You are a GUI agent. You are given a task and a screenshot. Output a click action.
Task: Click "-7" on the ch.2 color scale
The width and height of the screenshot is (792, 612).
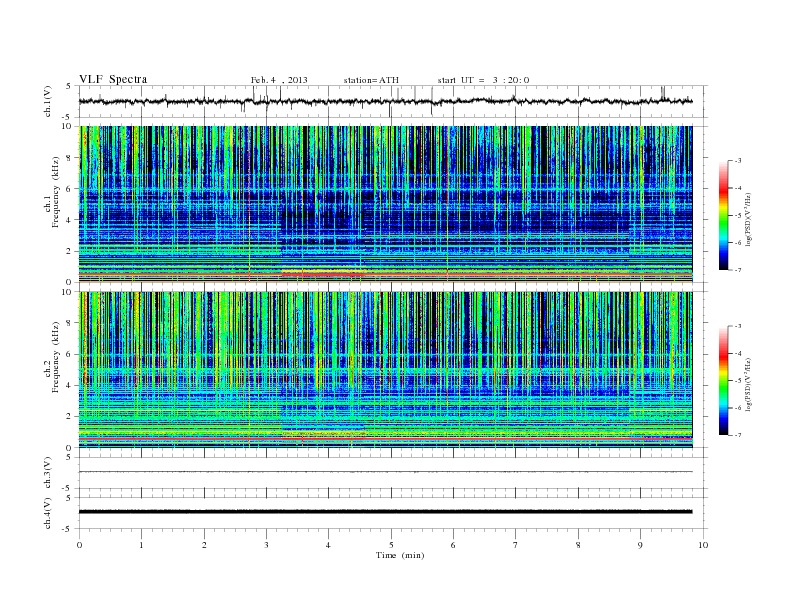pyautogui.click(x=738, y=435)
